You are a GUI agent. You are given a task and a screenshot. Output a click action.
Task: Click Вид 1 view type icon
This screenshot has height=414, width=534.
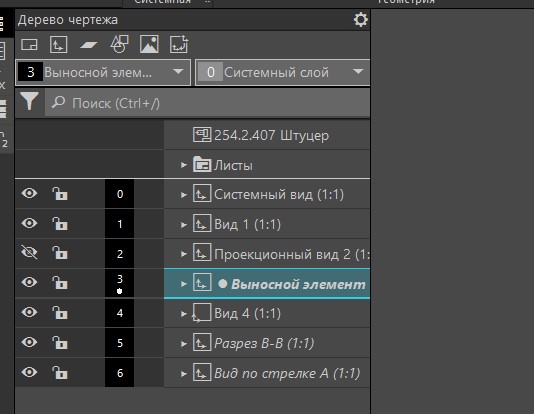[x=202, y=223]
